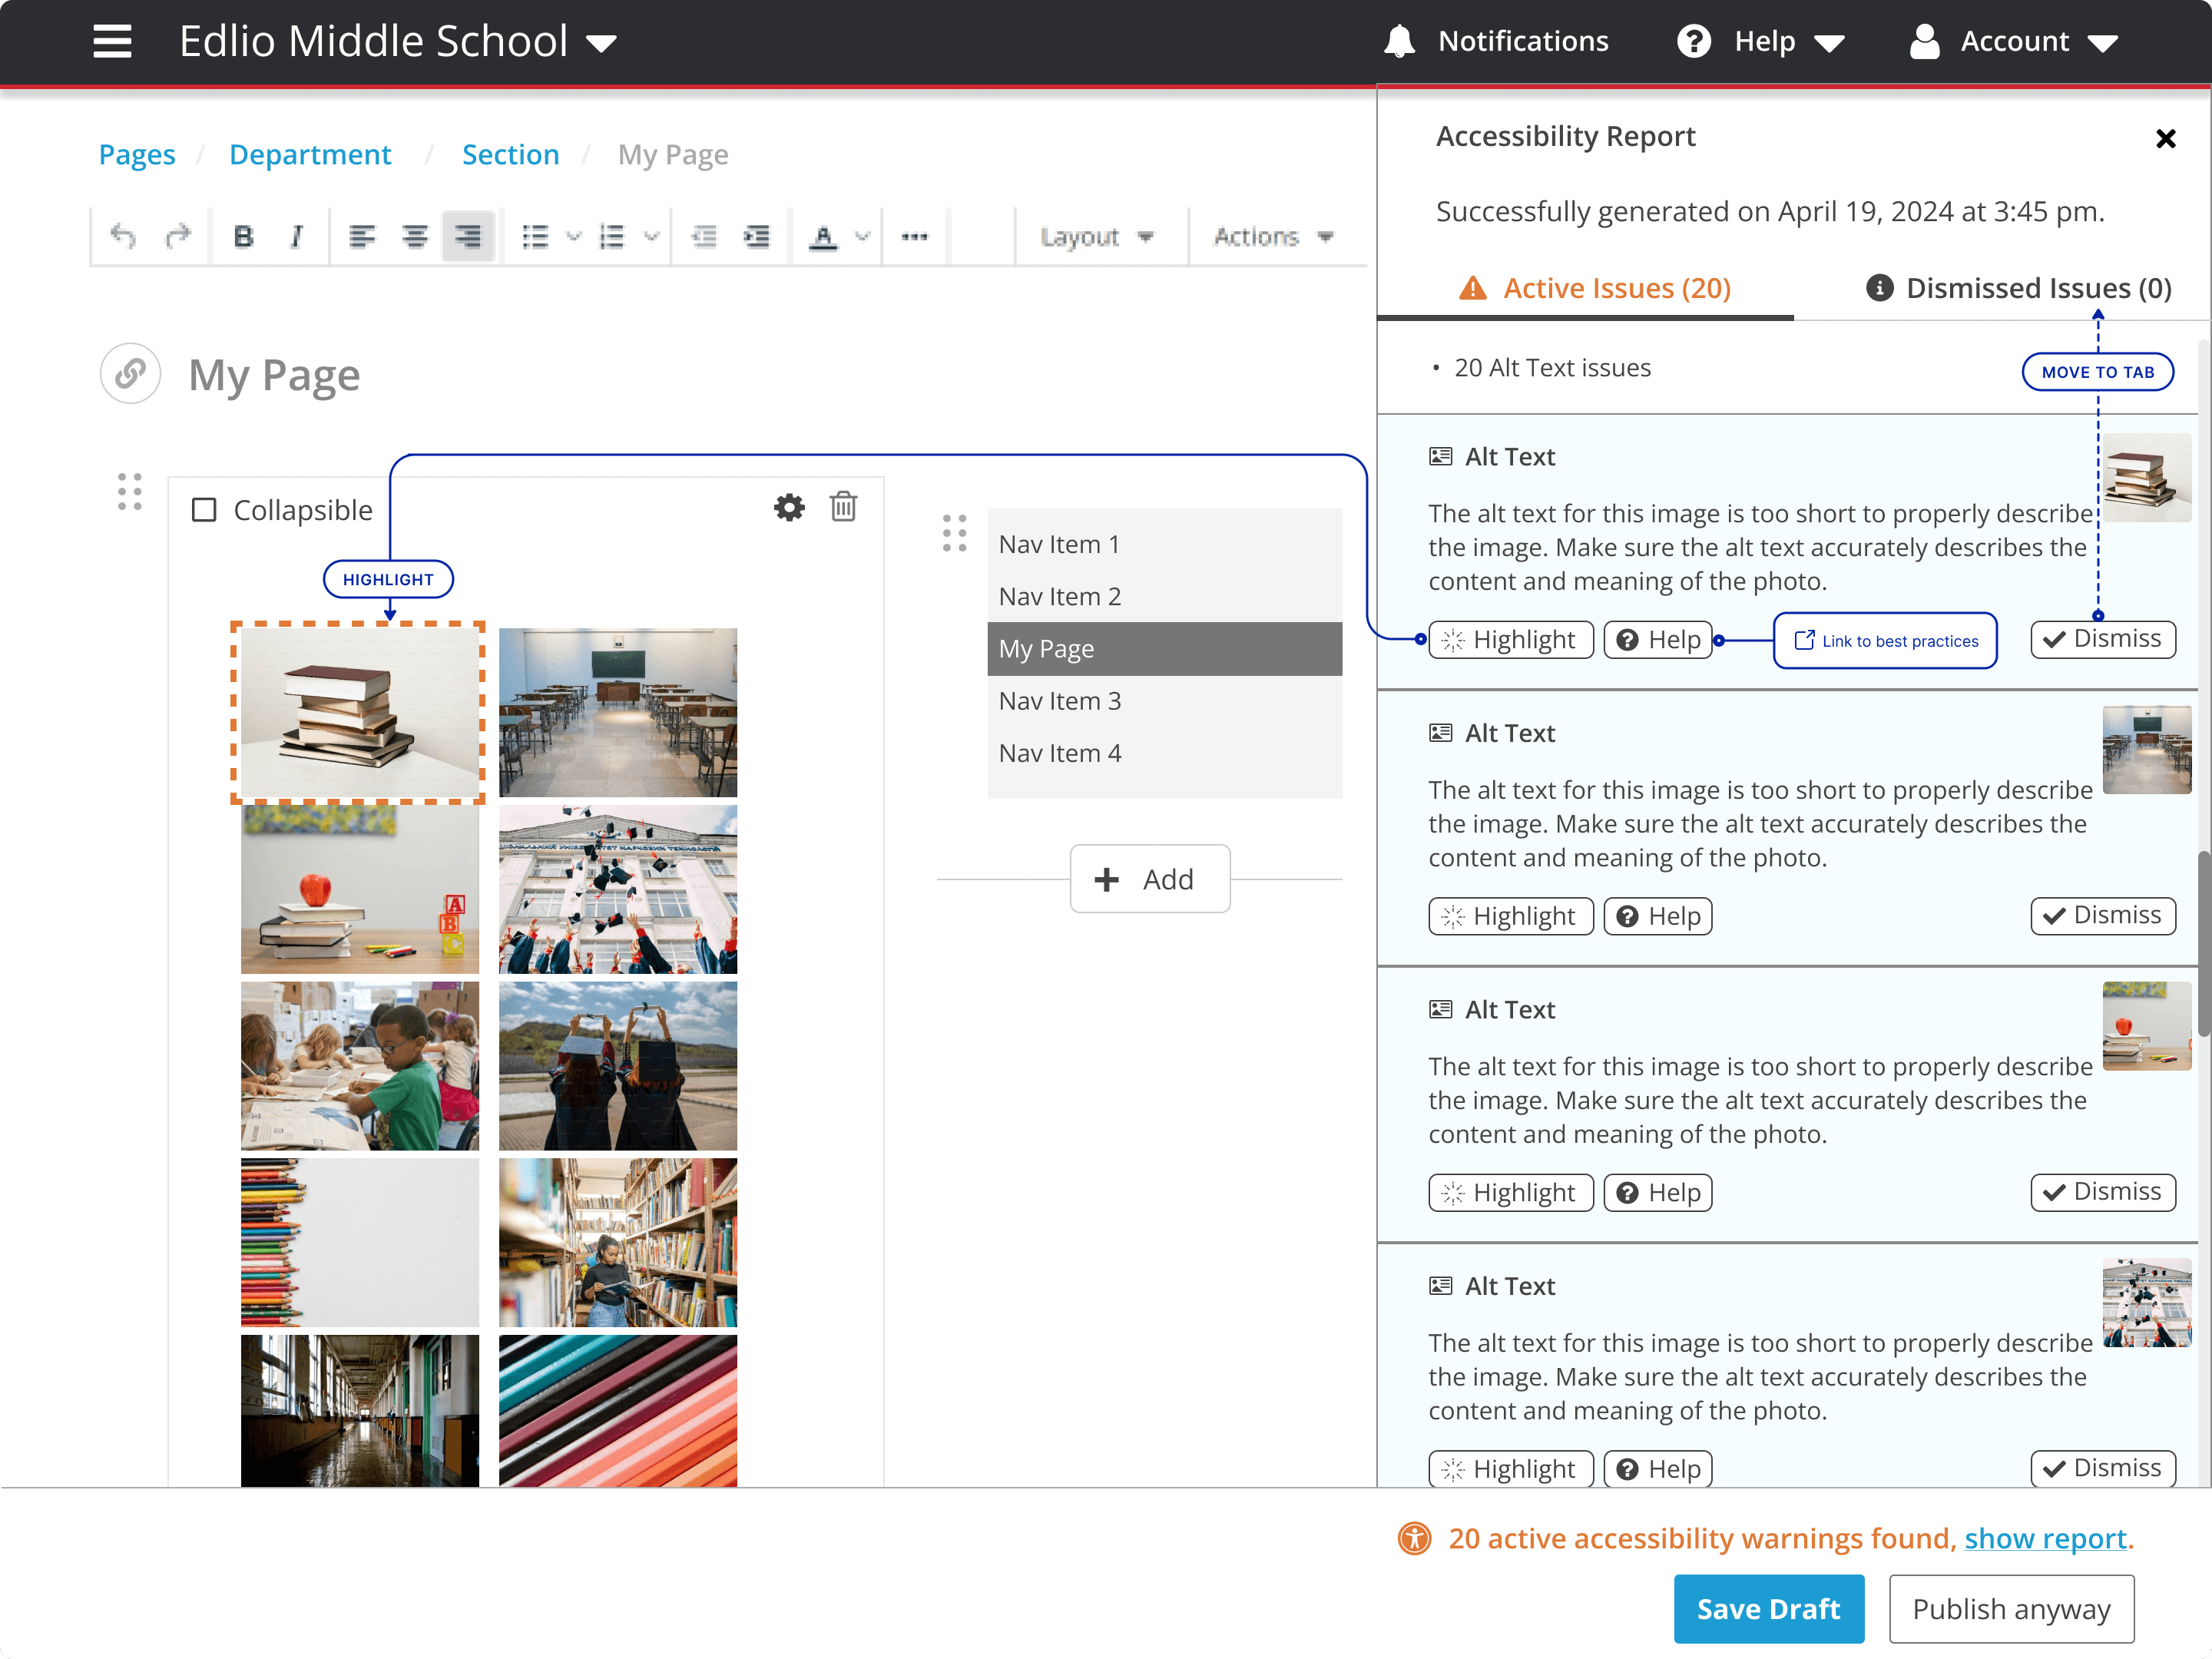Click the Bold formatting icon

(243, 237)
